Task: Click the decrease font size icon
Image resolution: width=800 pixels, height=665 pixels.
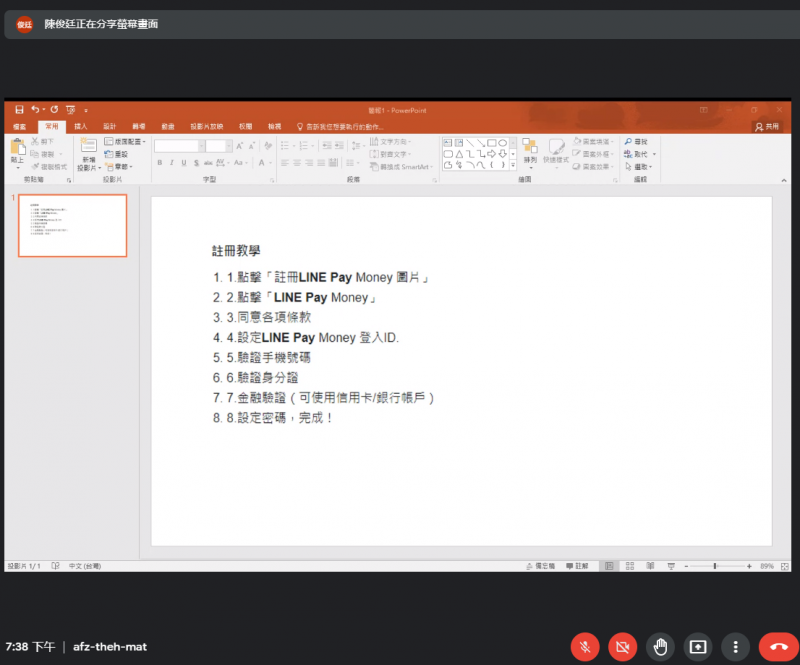Action: [x=252, y=146]
